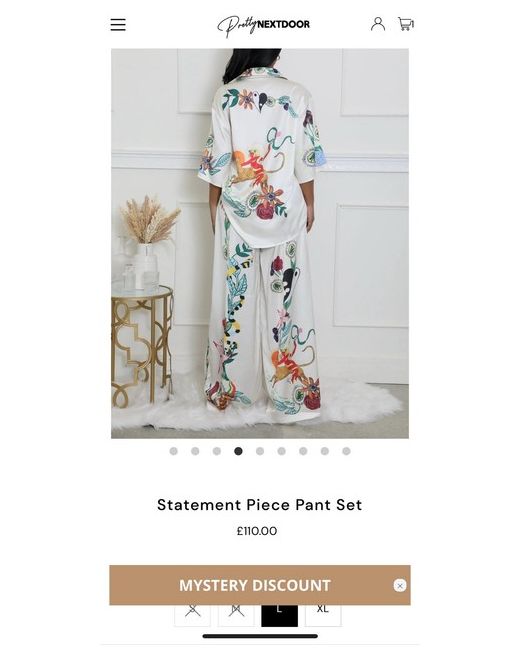Go to last carousel image dot

coord(346,451)
